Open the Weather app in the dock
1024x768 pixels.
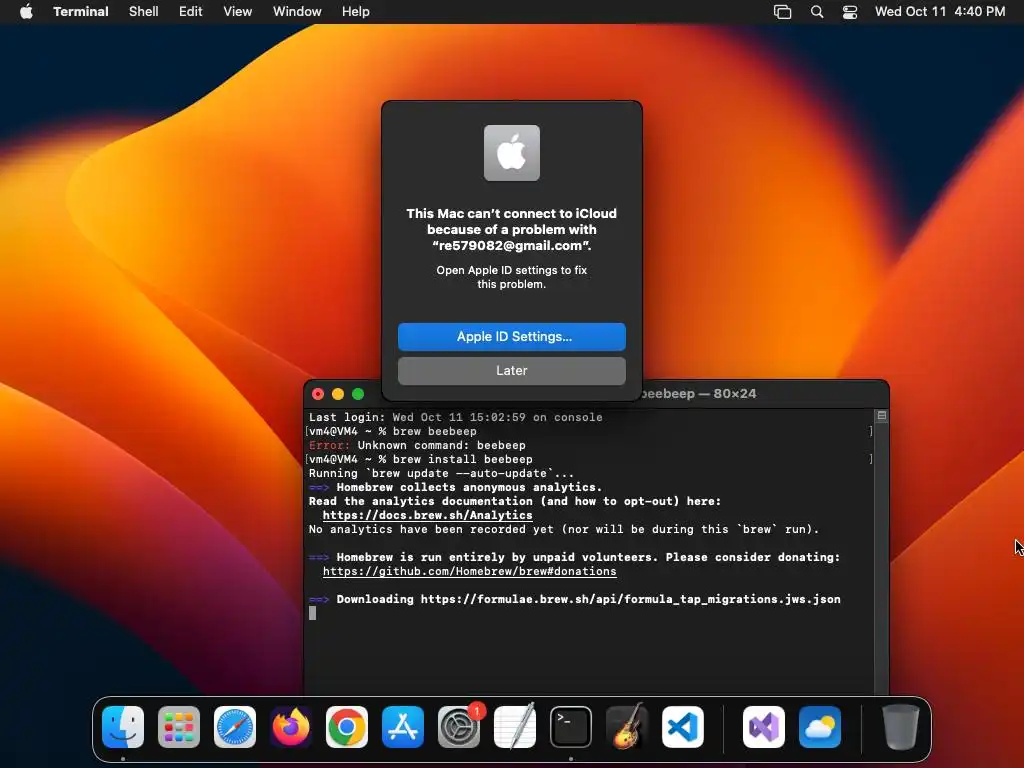(x=820, y=727)
